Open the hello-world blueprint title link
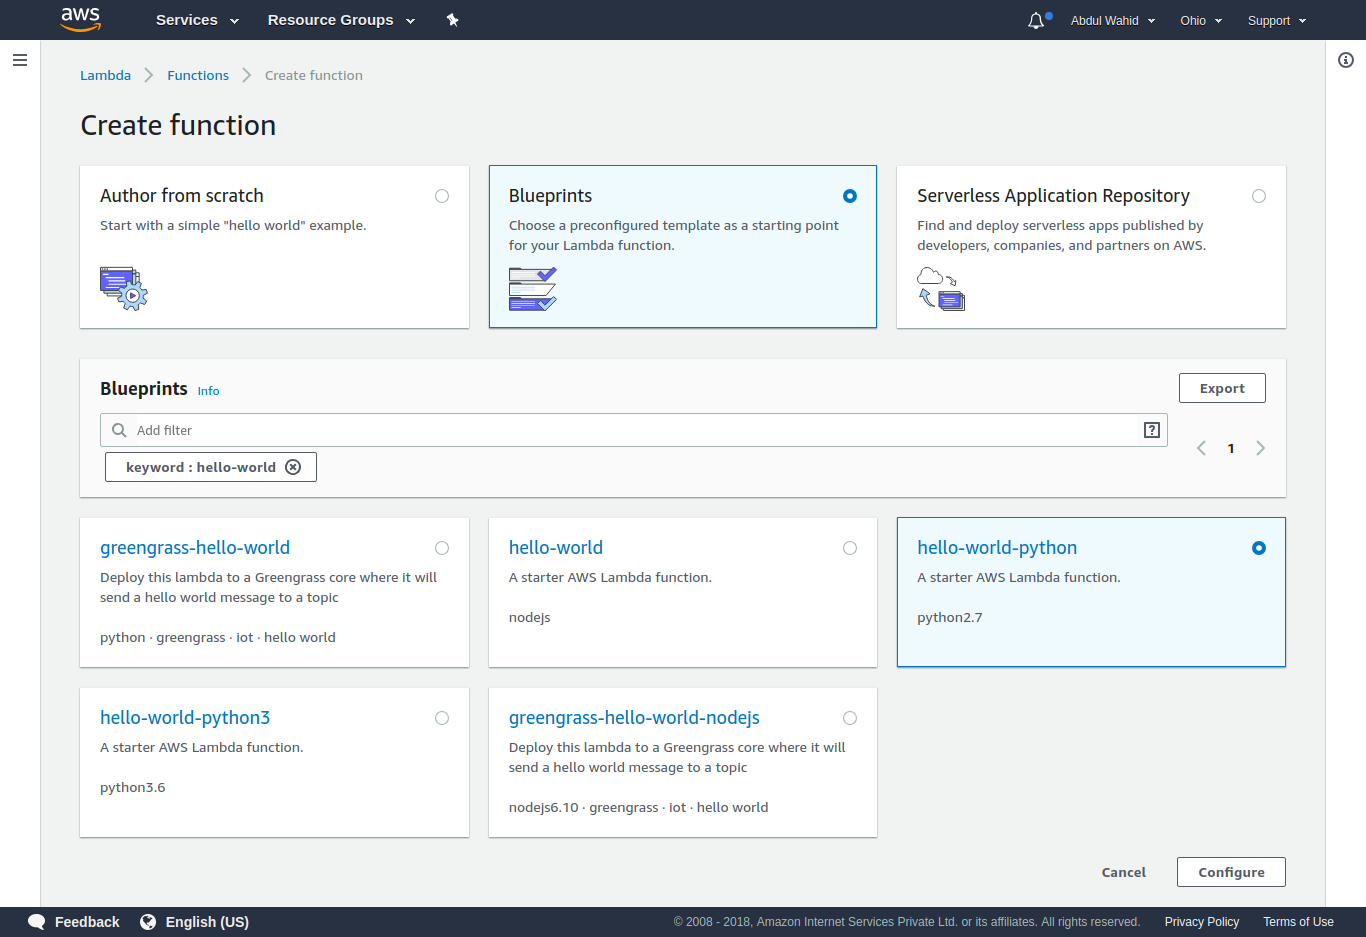1366x937 pixels. (556, 548)
